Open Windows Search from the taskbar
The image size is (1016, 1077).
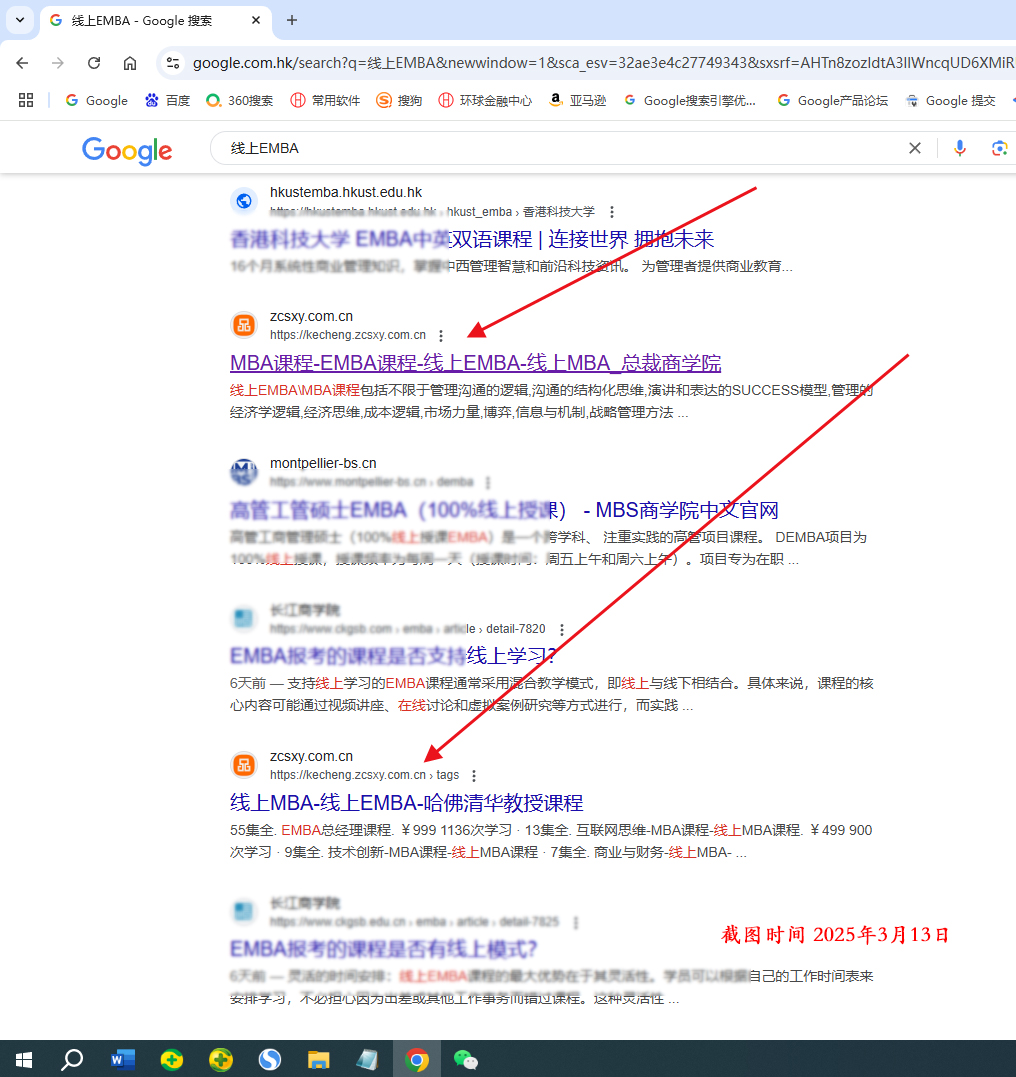(x=71, y=1059)
